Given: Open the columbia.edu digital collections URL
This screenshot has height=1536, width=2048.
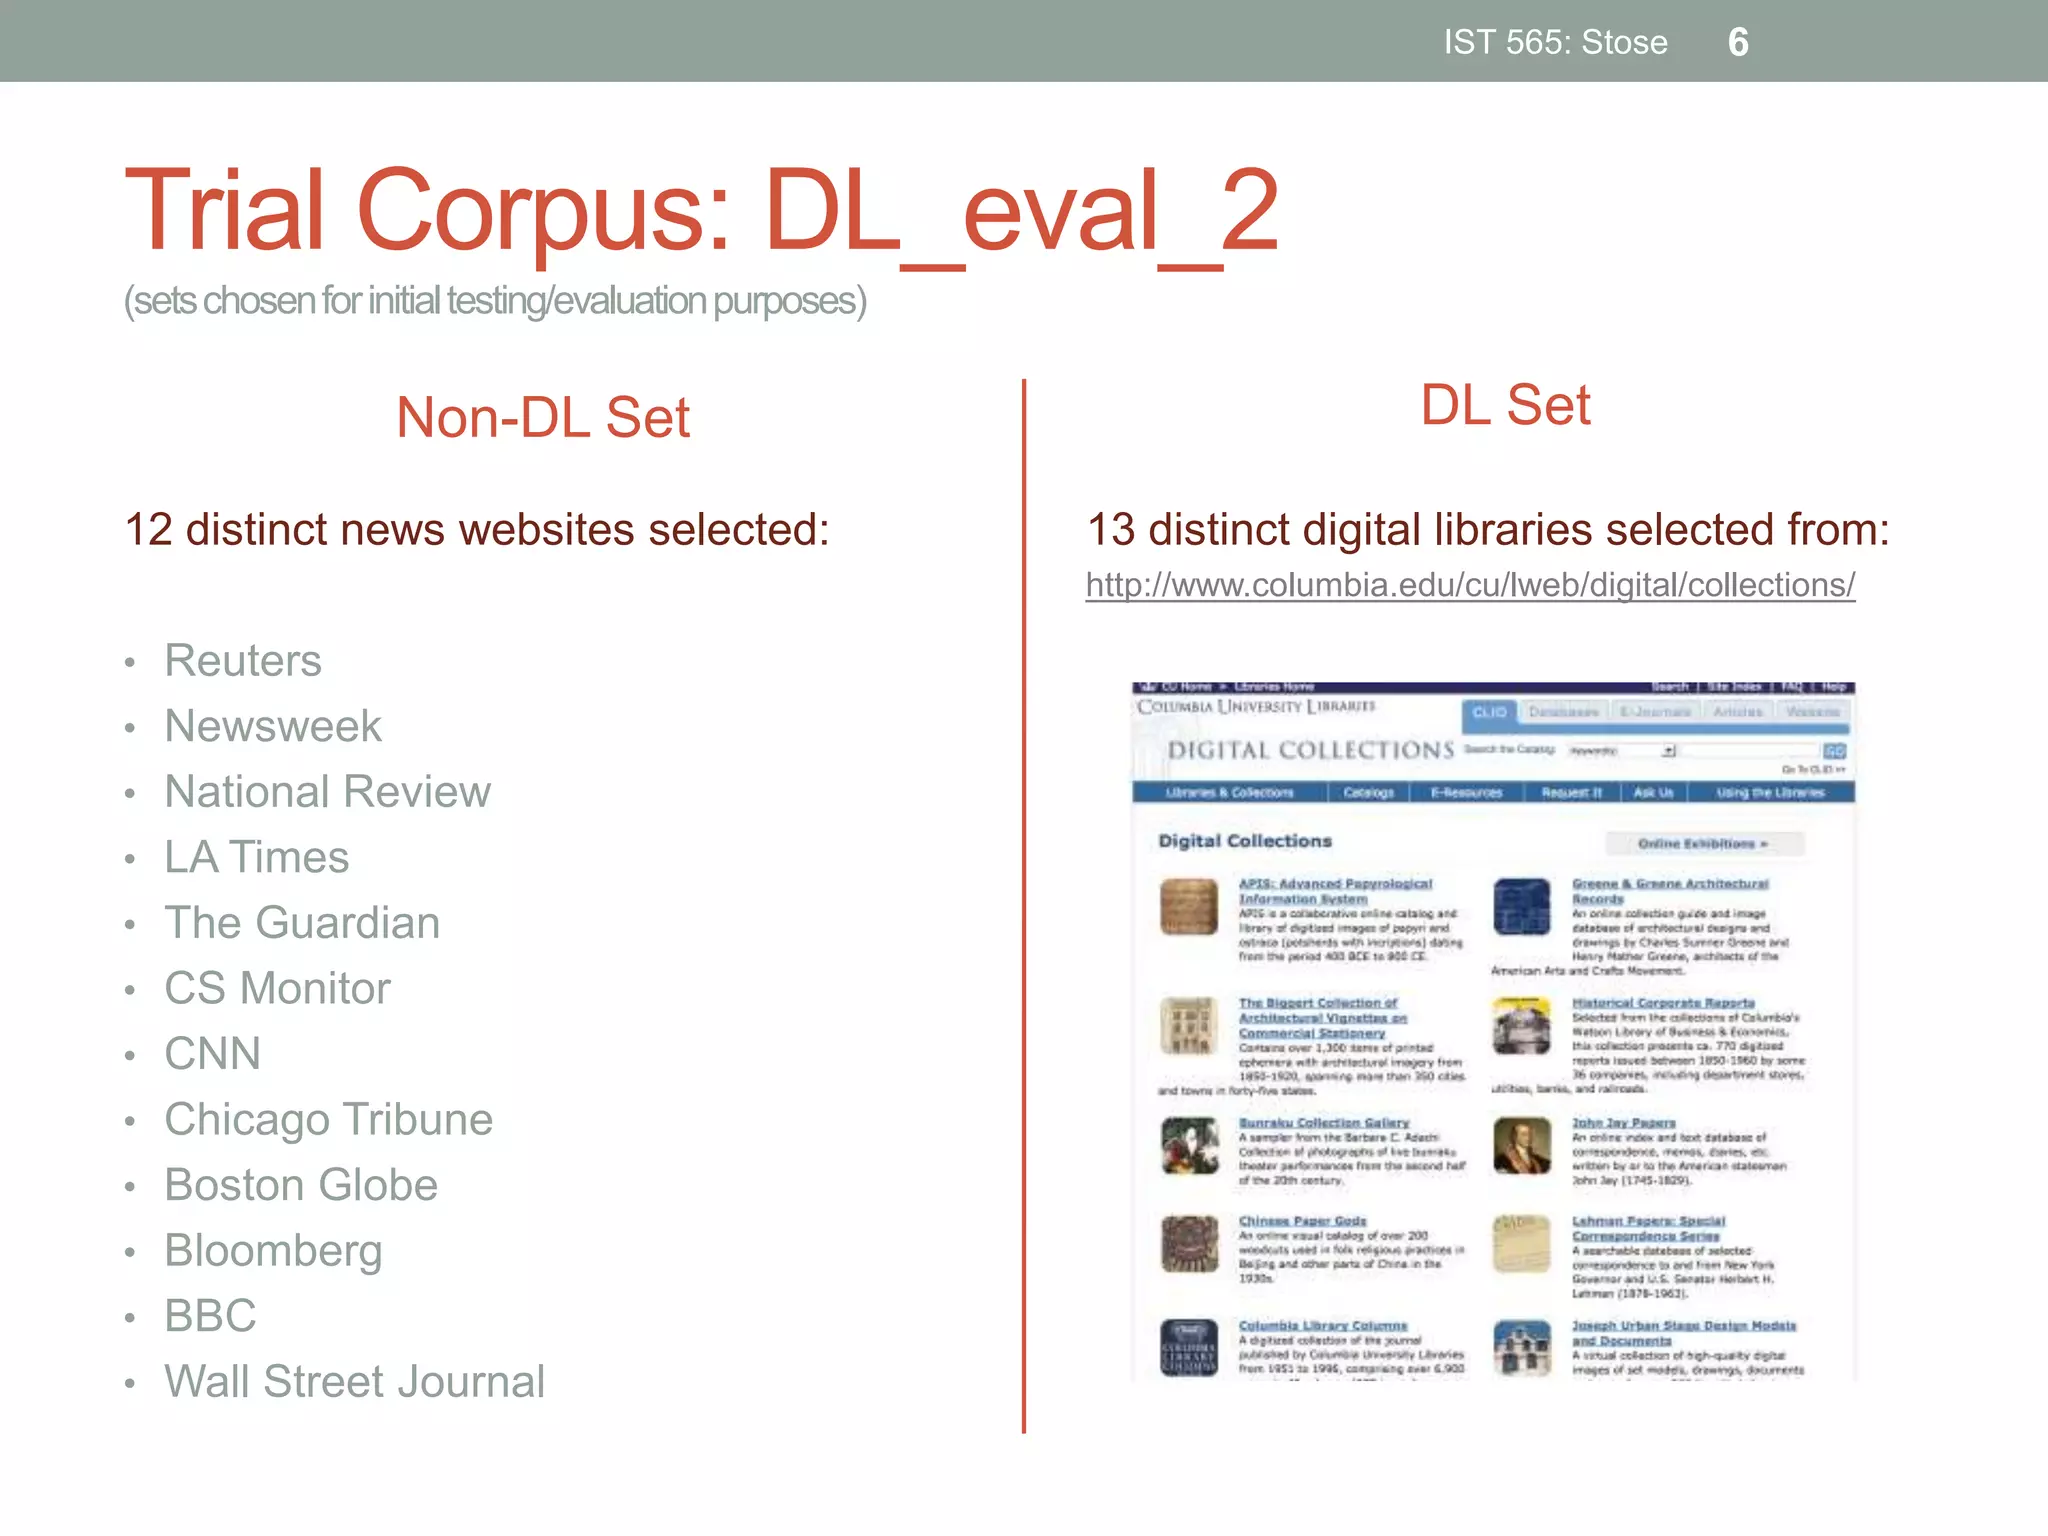Looking at the screenshot, I should (x=1470, y=585).
